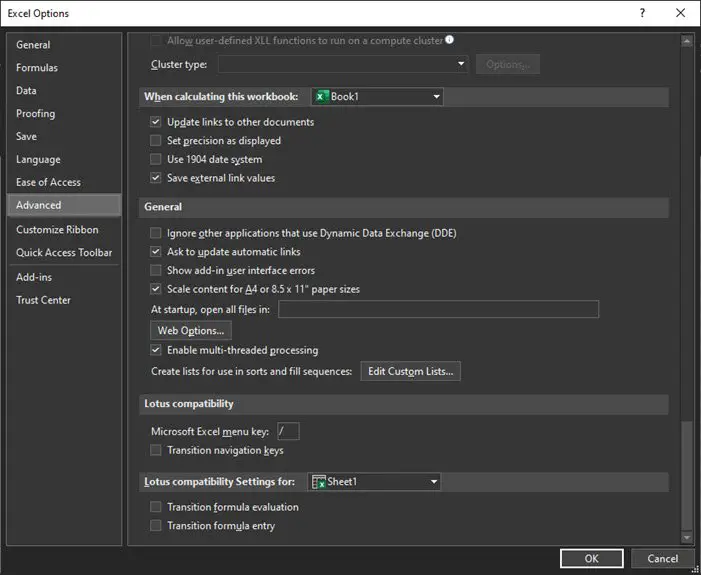Open the Data options category

pos(64,90)
